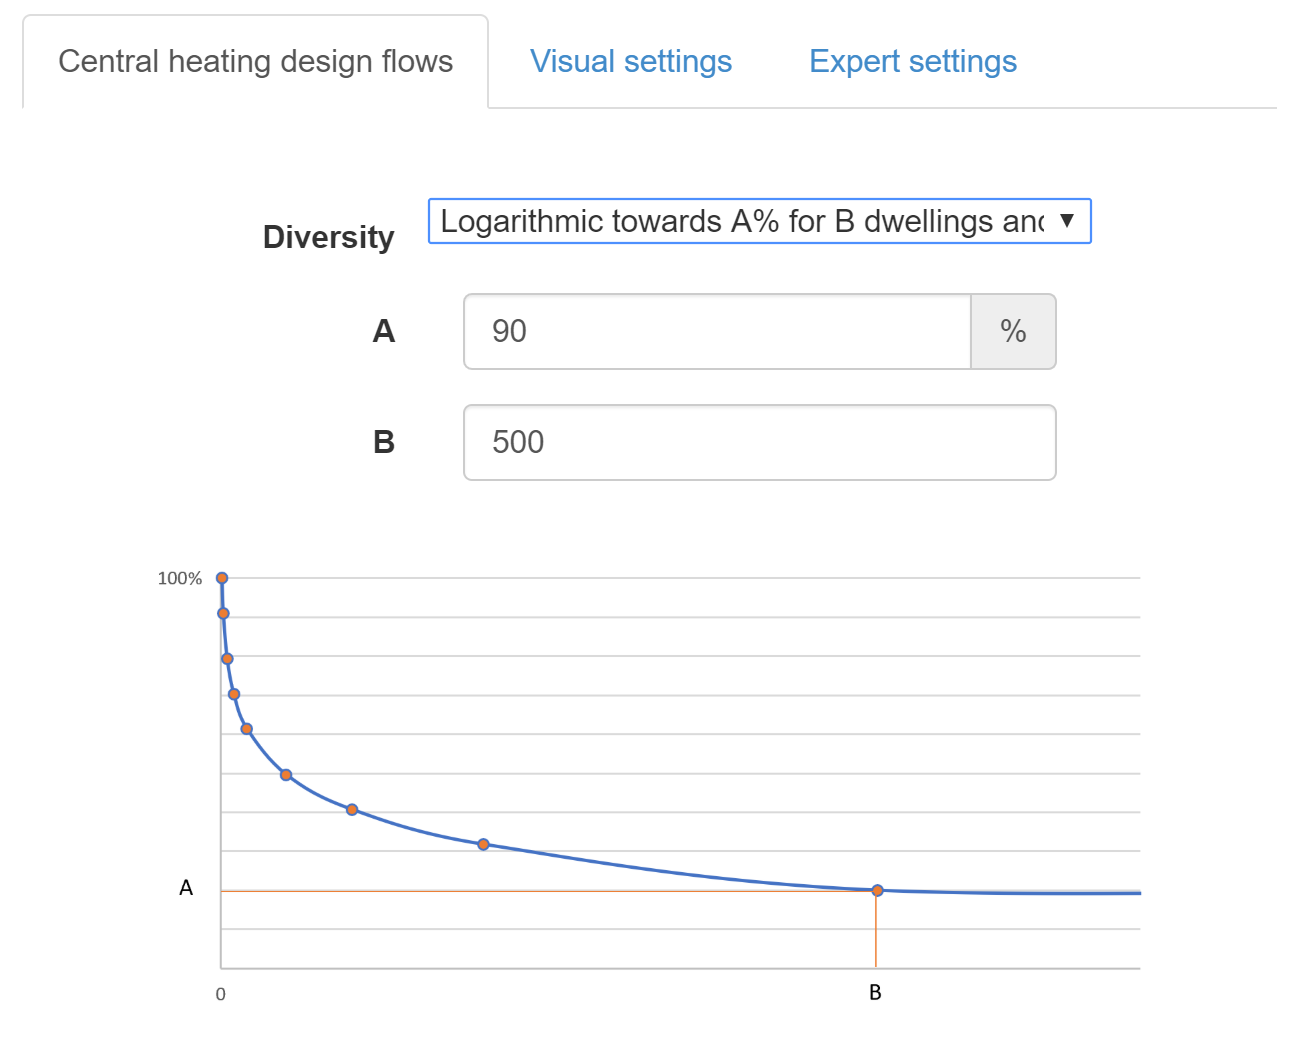This screenshot has width=1302, height=1052.
Task: Click the data point where curve meets B
Action: point(877,890)
